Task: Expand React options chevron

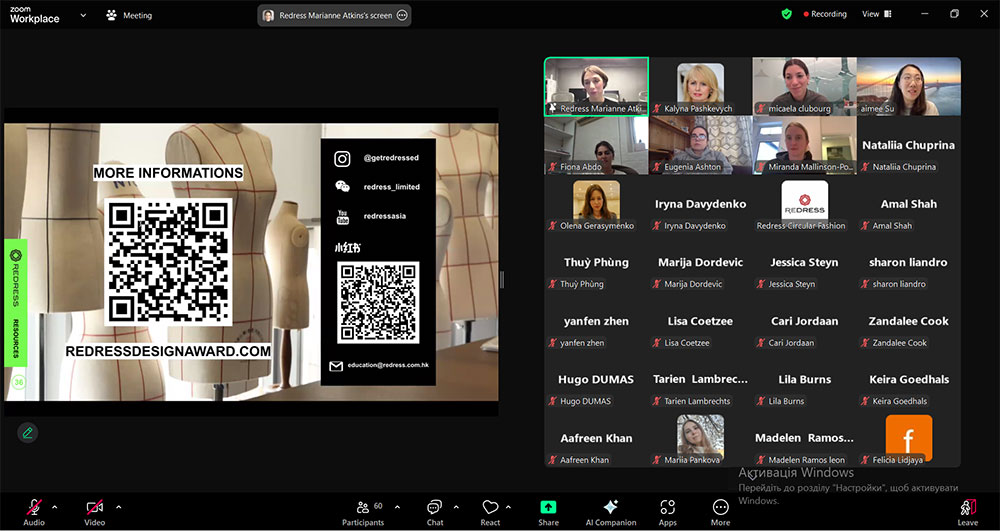Action: 508,507
